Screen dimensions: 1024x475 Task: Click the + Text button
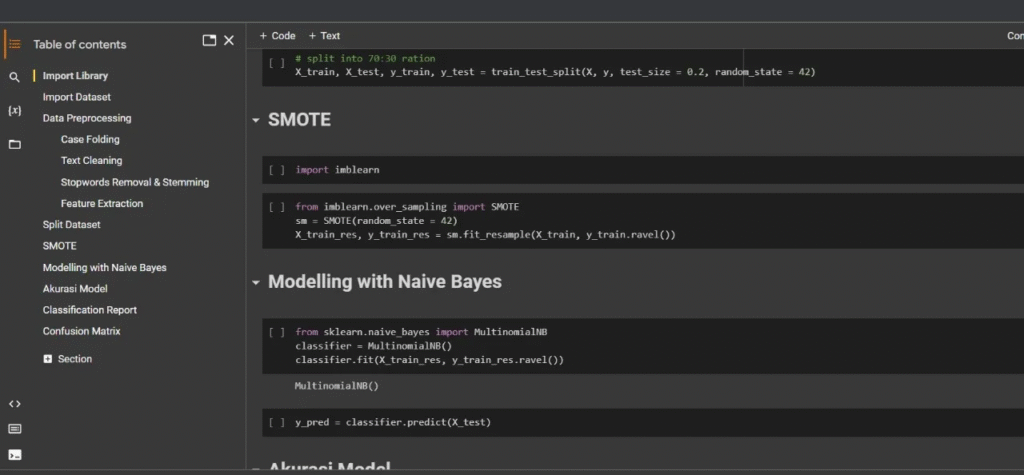[x=324, y=36]
